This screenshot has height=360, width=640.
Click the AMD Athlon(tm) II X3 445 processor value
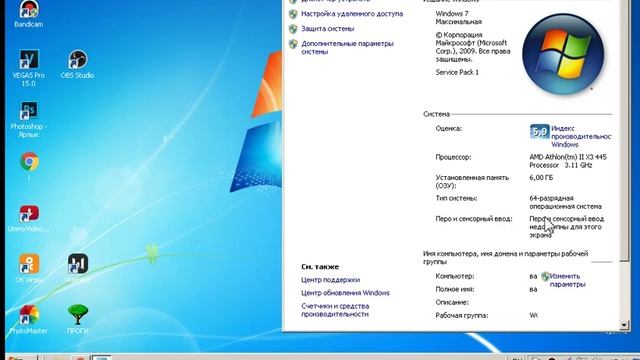coord(568,161)
